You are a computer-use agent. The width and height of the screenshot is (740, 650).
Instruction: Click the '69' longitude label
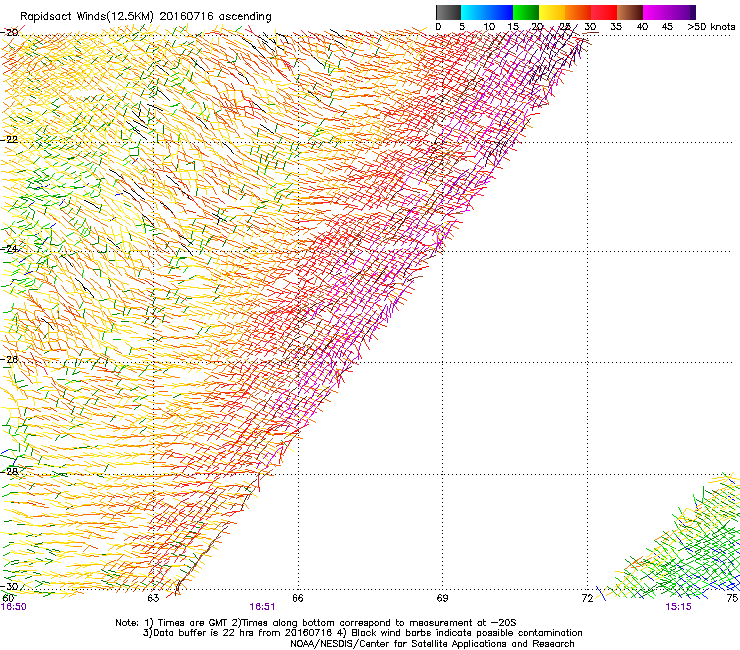pyautogui.click(x=442, y=599)
